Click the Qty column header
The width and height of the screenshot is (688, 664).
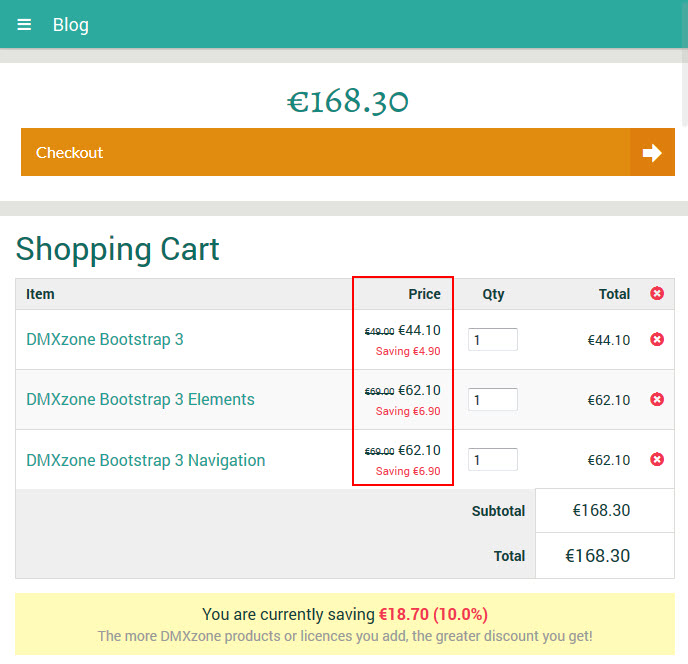493,294
